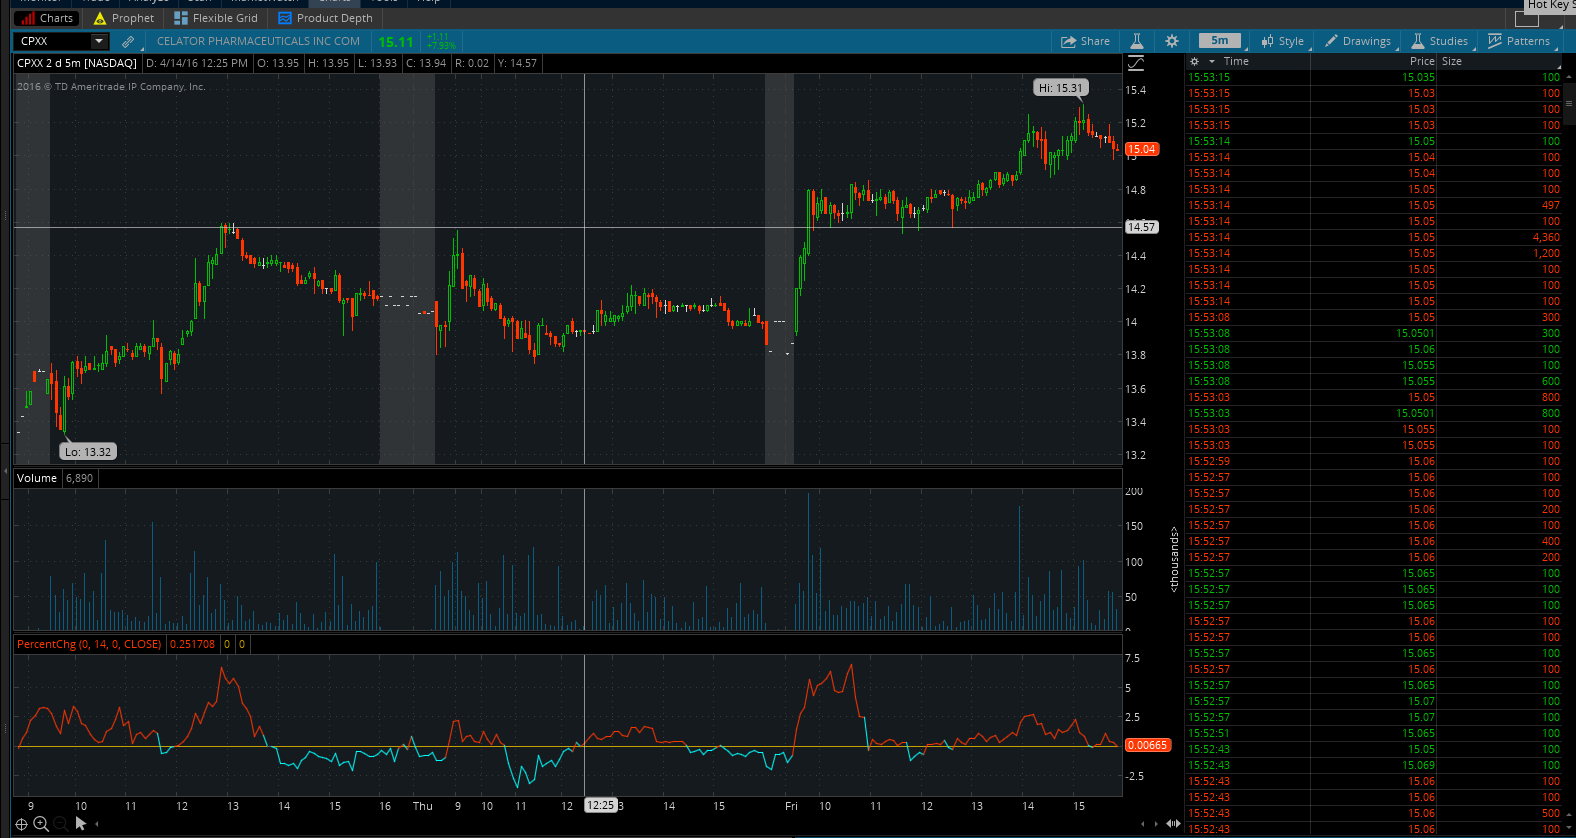Select the trade row priced 15.069

tap(1374, 765)
